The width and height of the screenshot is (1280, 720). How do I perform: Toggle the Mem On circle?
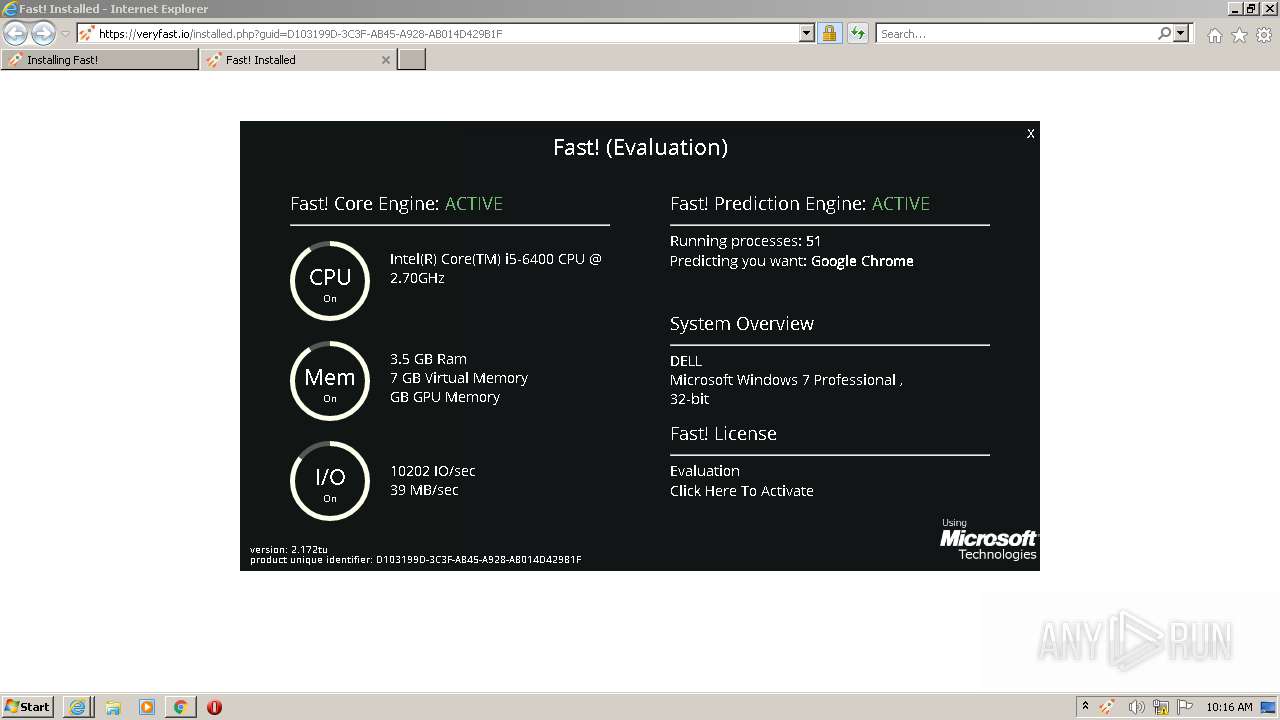coord(330,381)
